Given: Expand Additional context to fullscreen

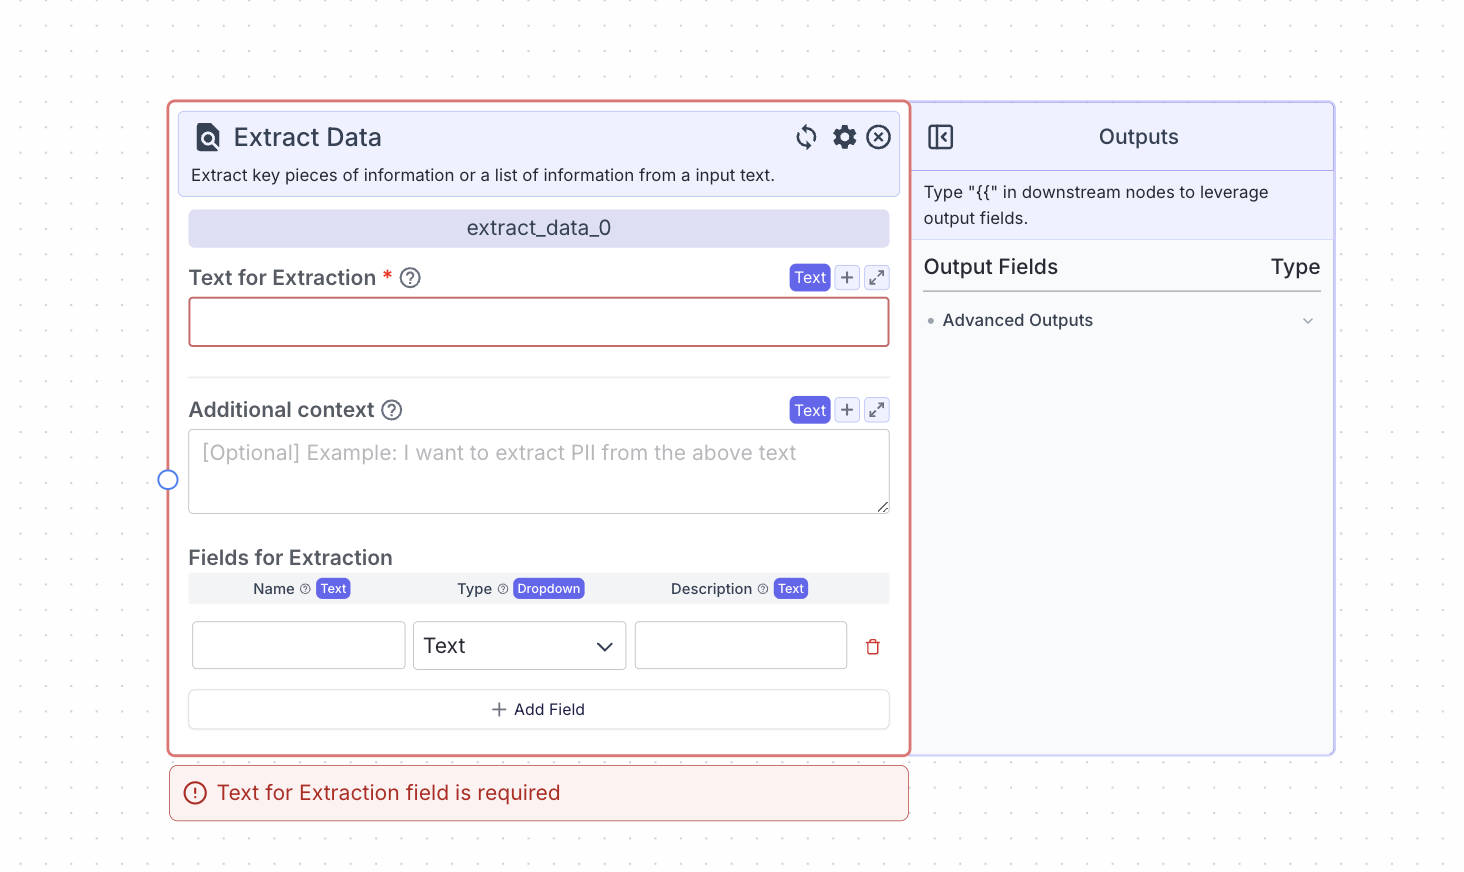Looking at the screenshot, I should click(x=877, y=409).
